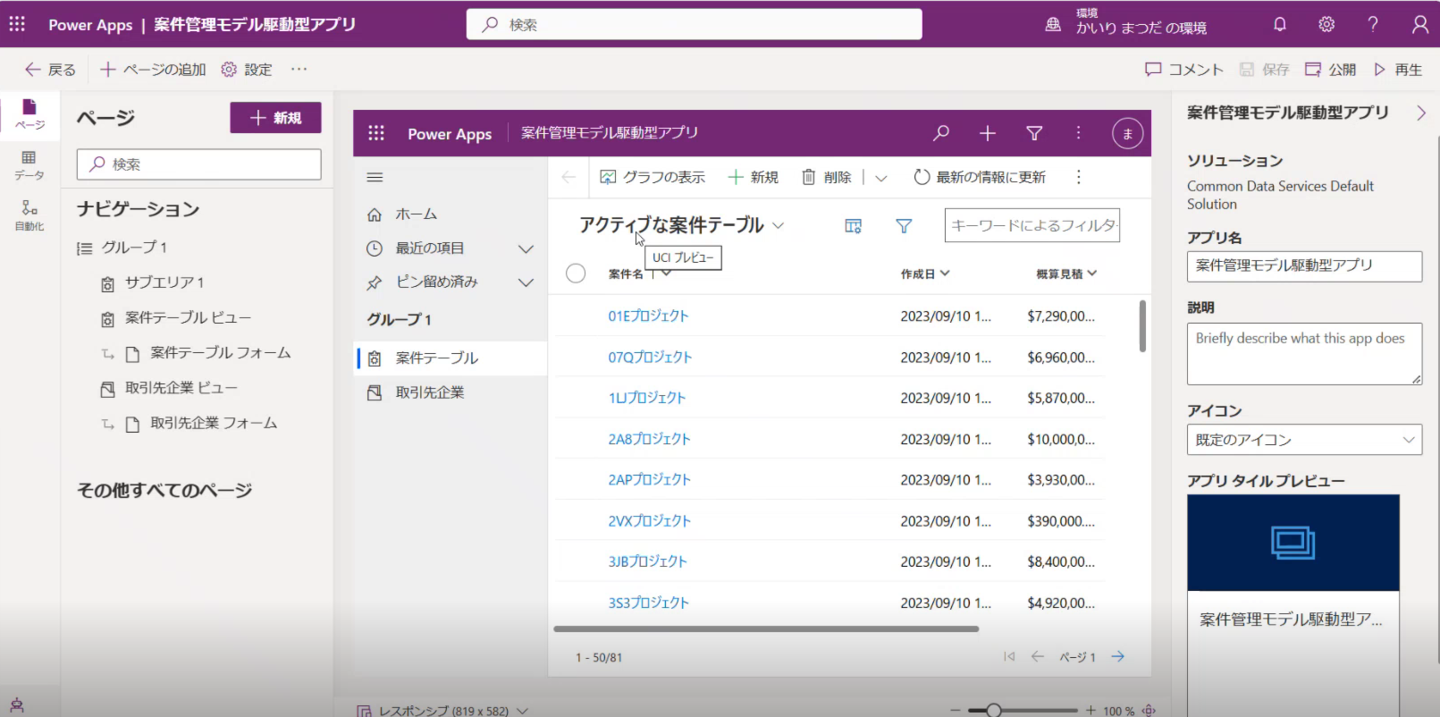Open the 01Eプロジェクト record link
The height and width of the screenshot is (717, 1440).
coord(648,316)
